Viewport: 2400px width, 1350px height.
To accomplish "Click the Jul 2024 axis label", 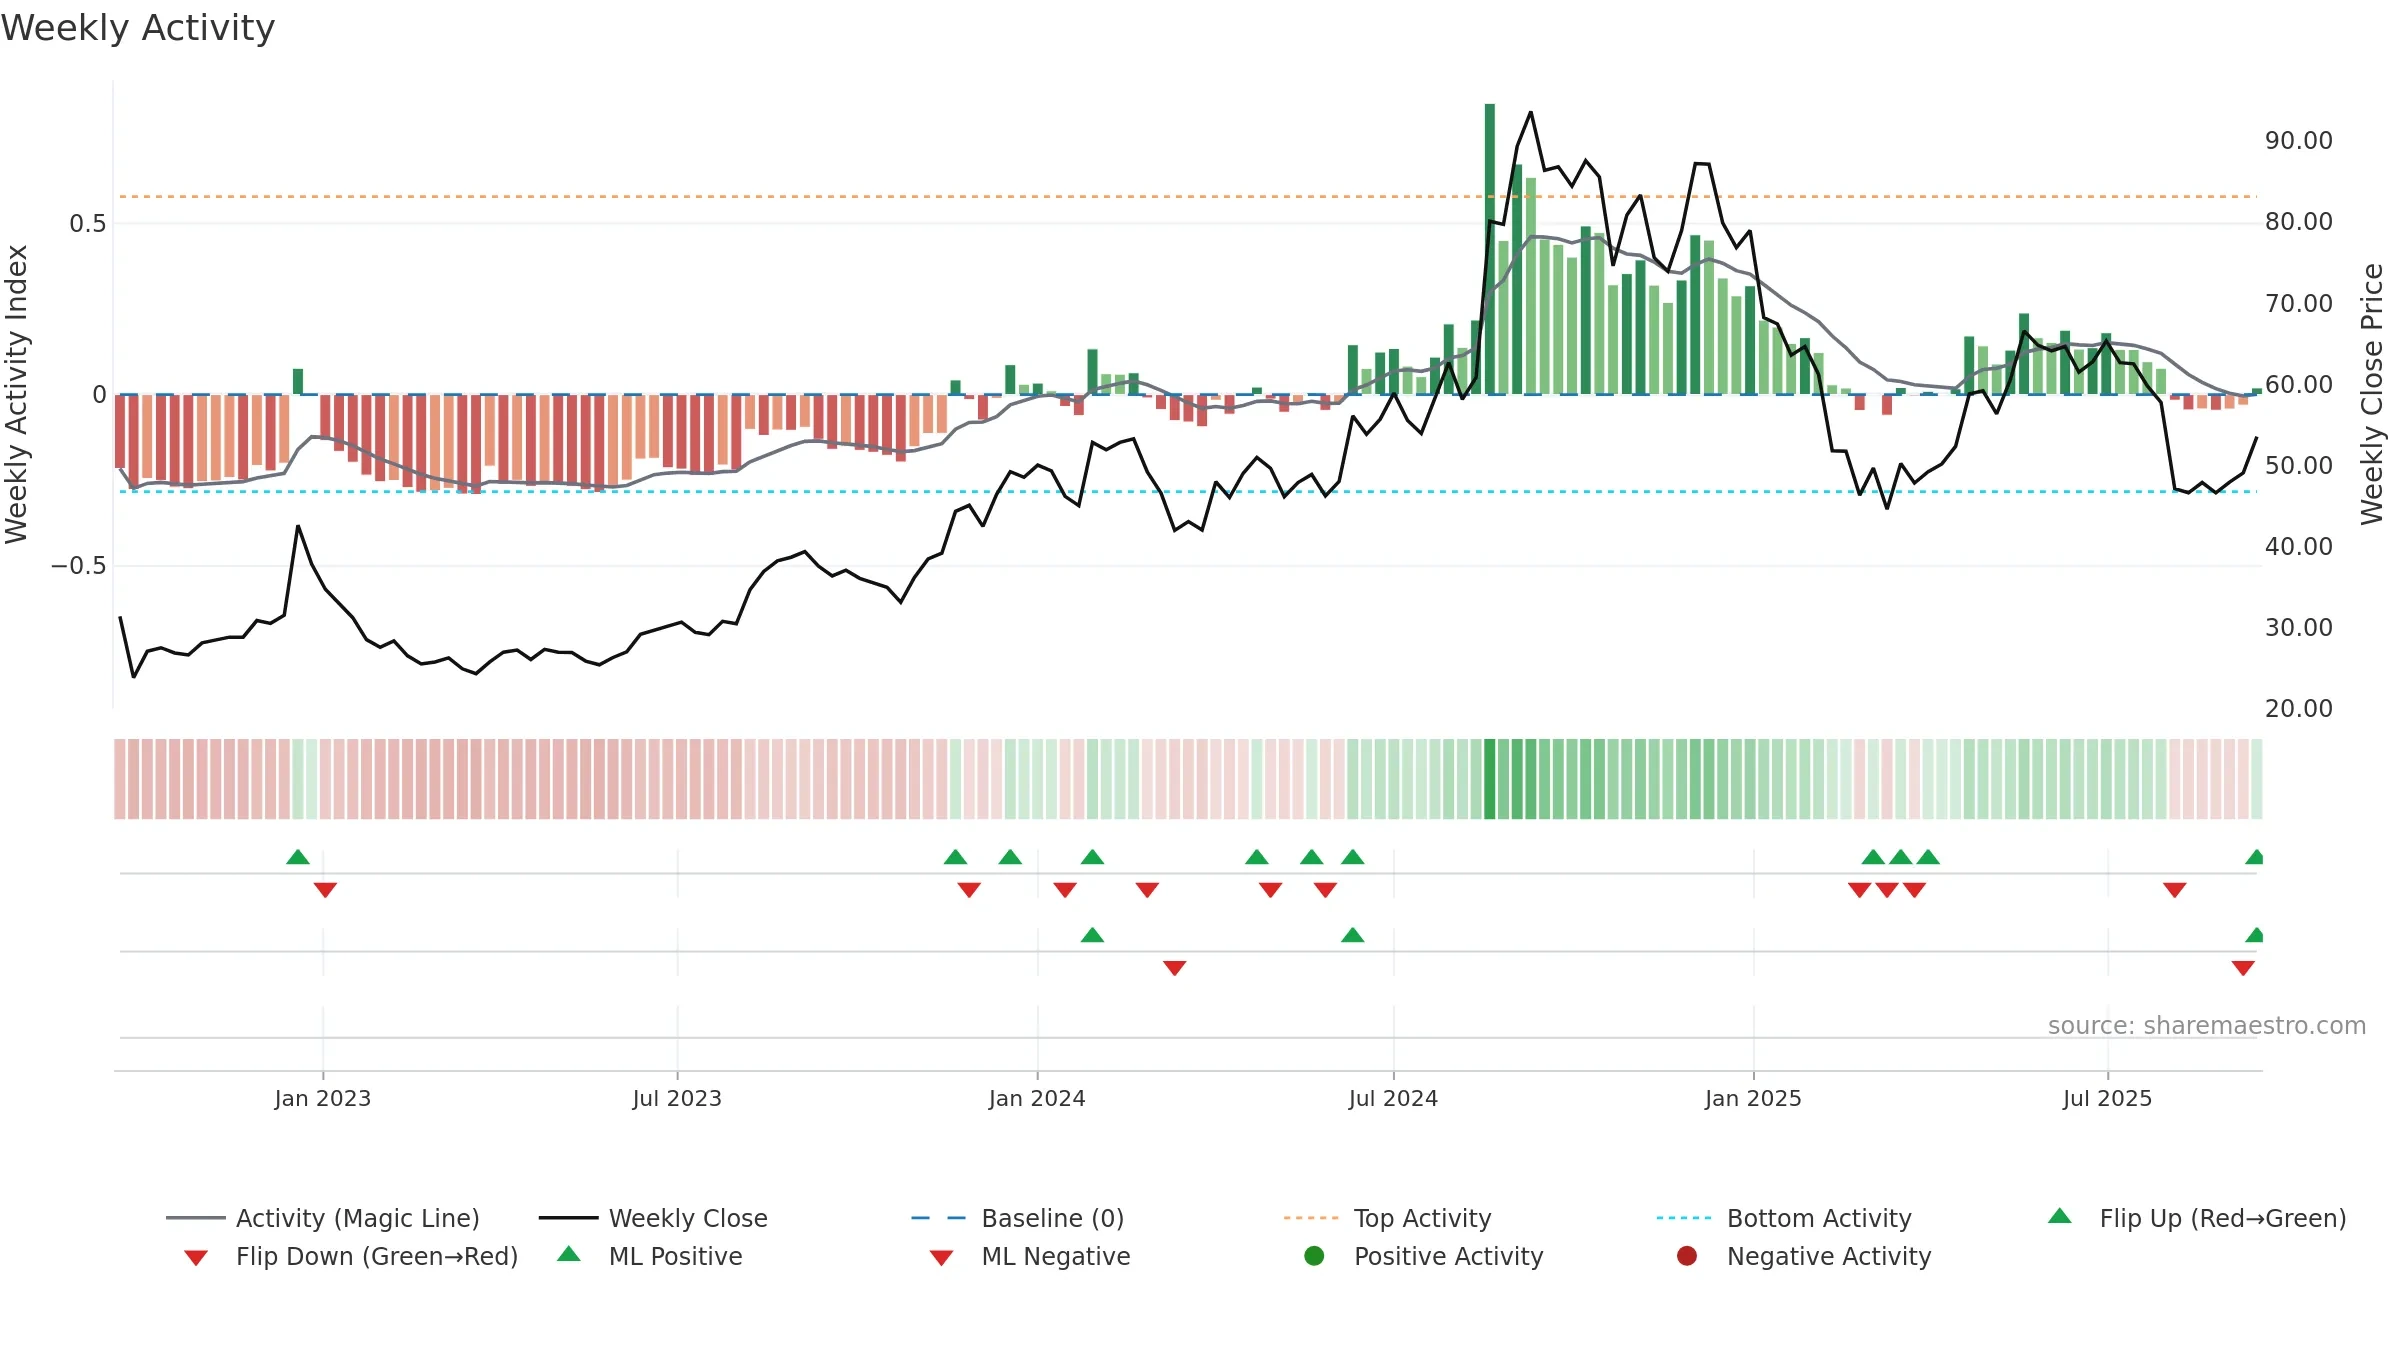I will 1393,1099.
